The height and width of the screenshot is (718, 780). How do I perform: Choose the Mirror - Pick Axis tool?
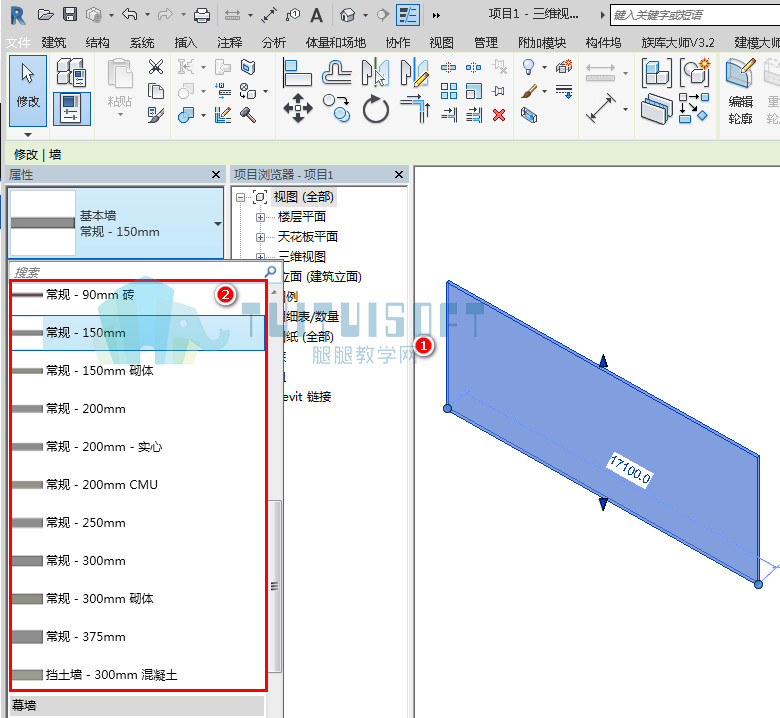[x=375, y=73]
